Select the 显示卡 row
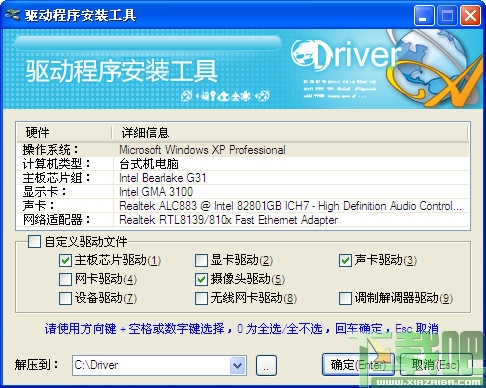486x388 pixels. tap(243, 192)
